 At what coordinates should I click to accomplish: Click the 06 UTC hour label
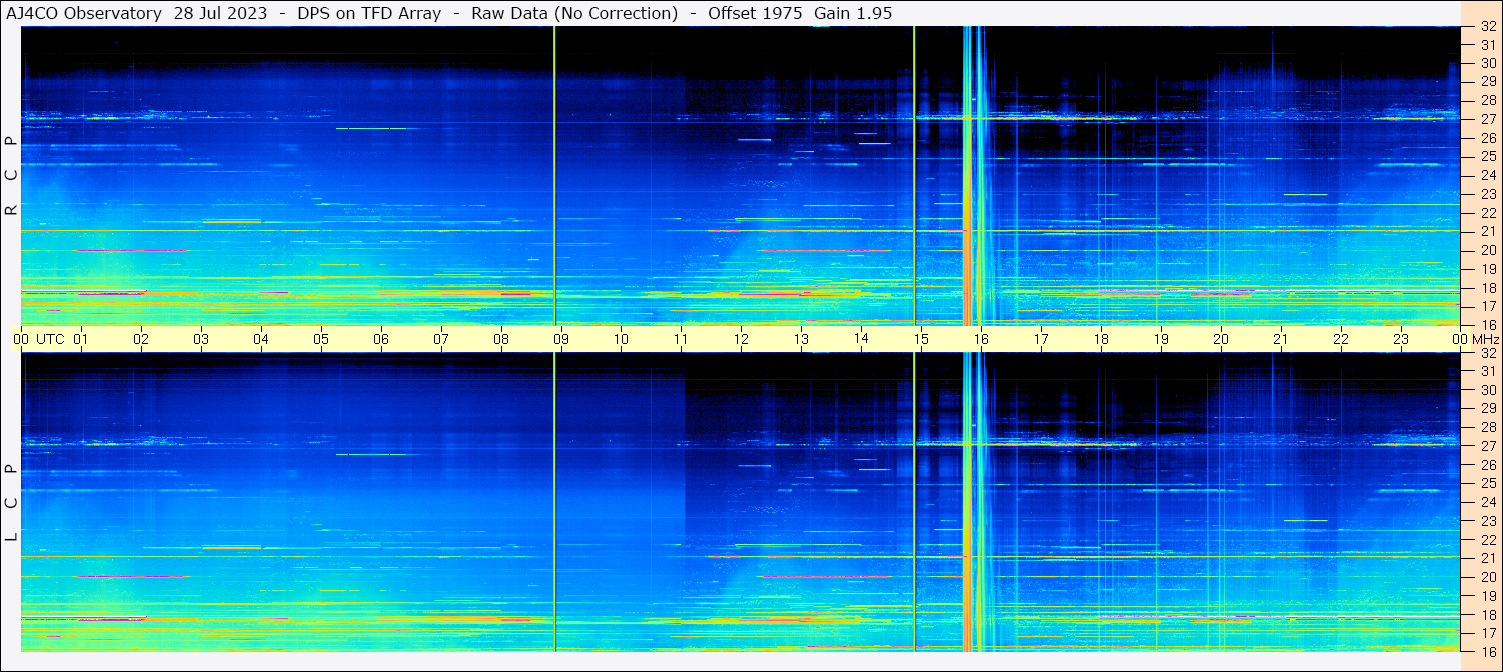(381, 339)
